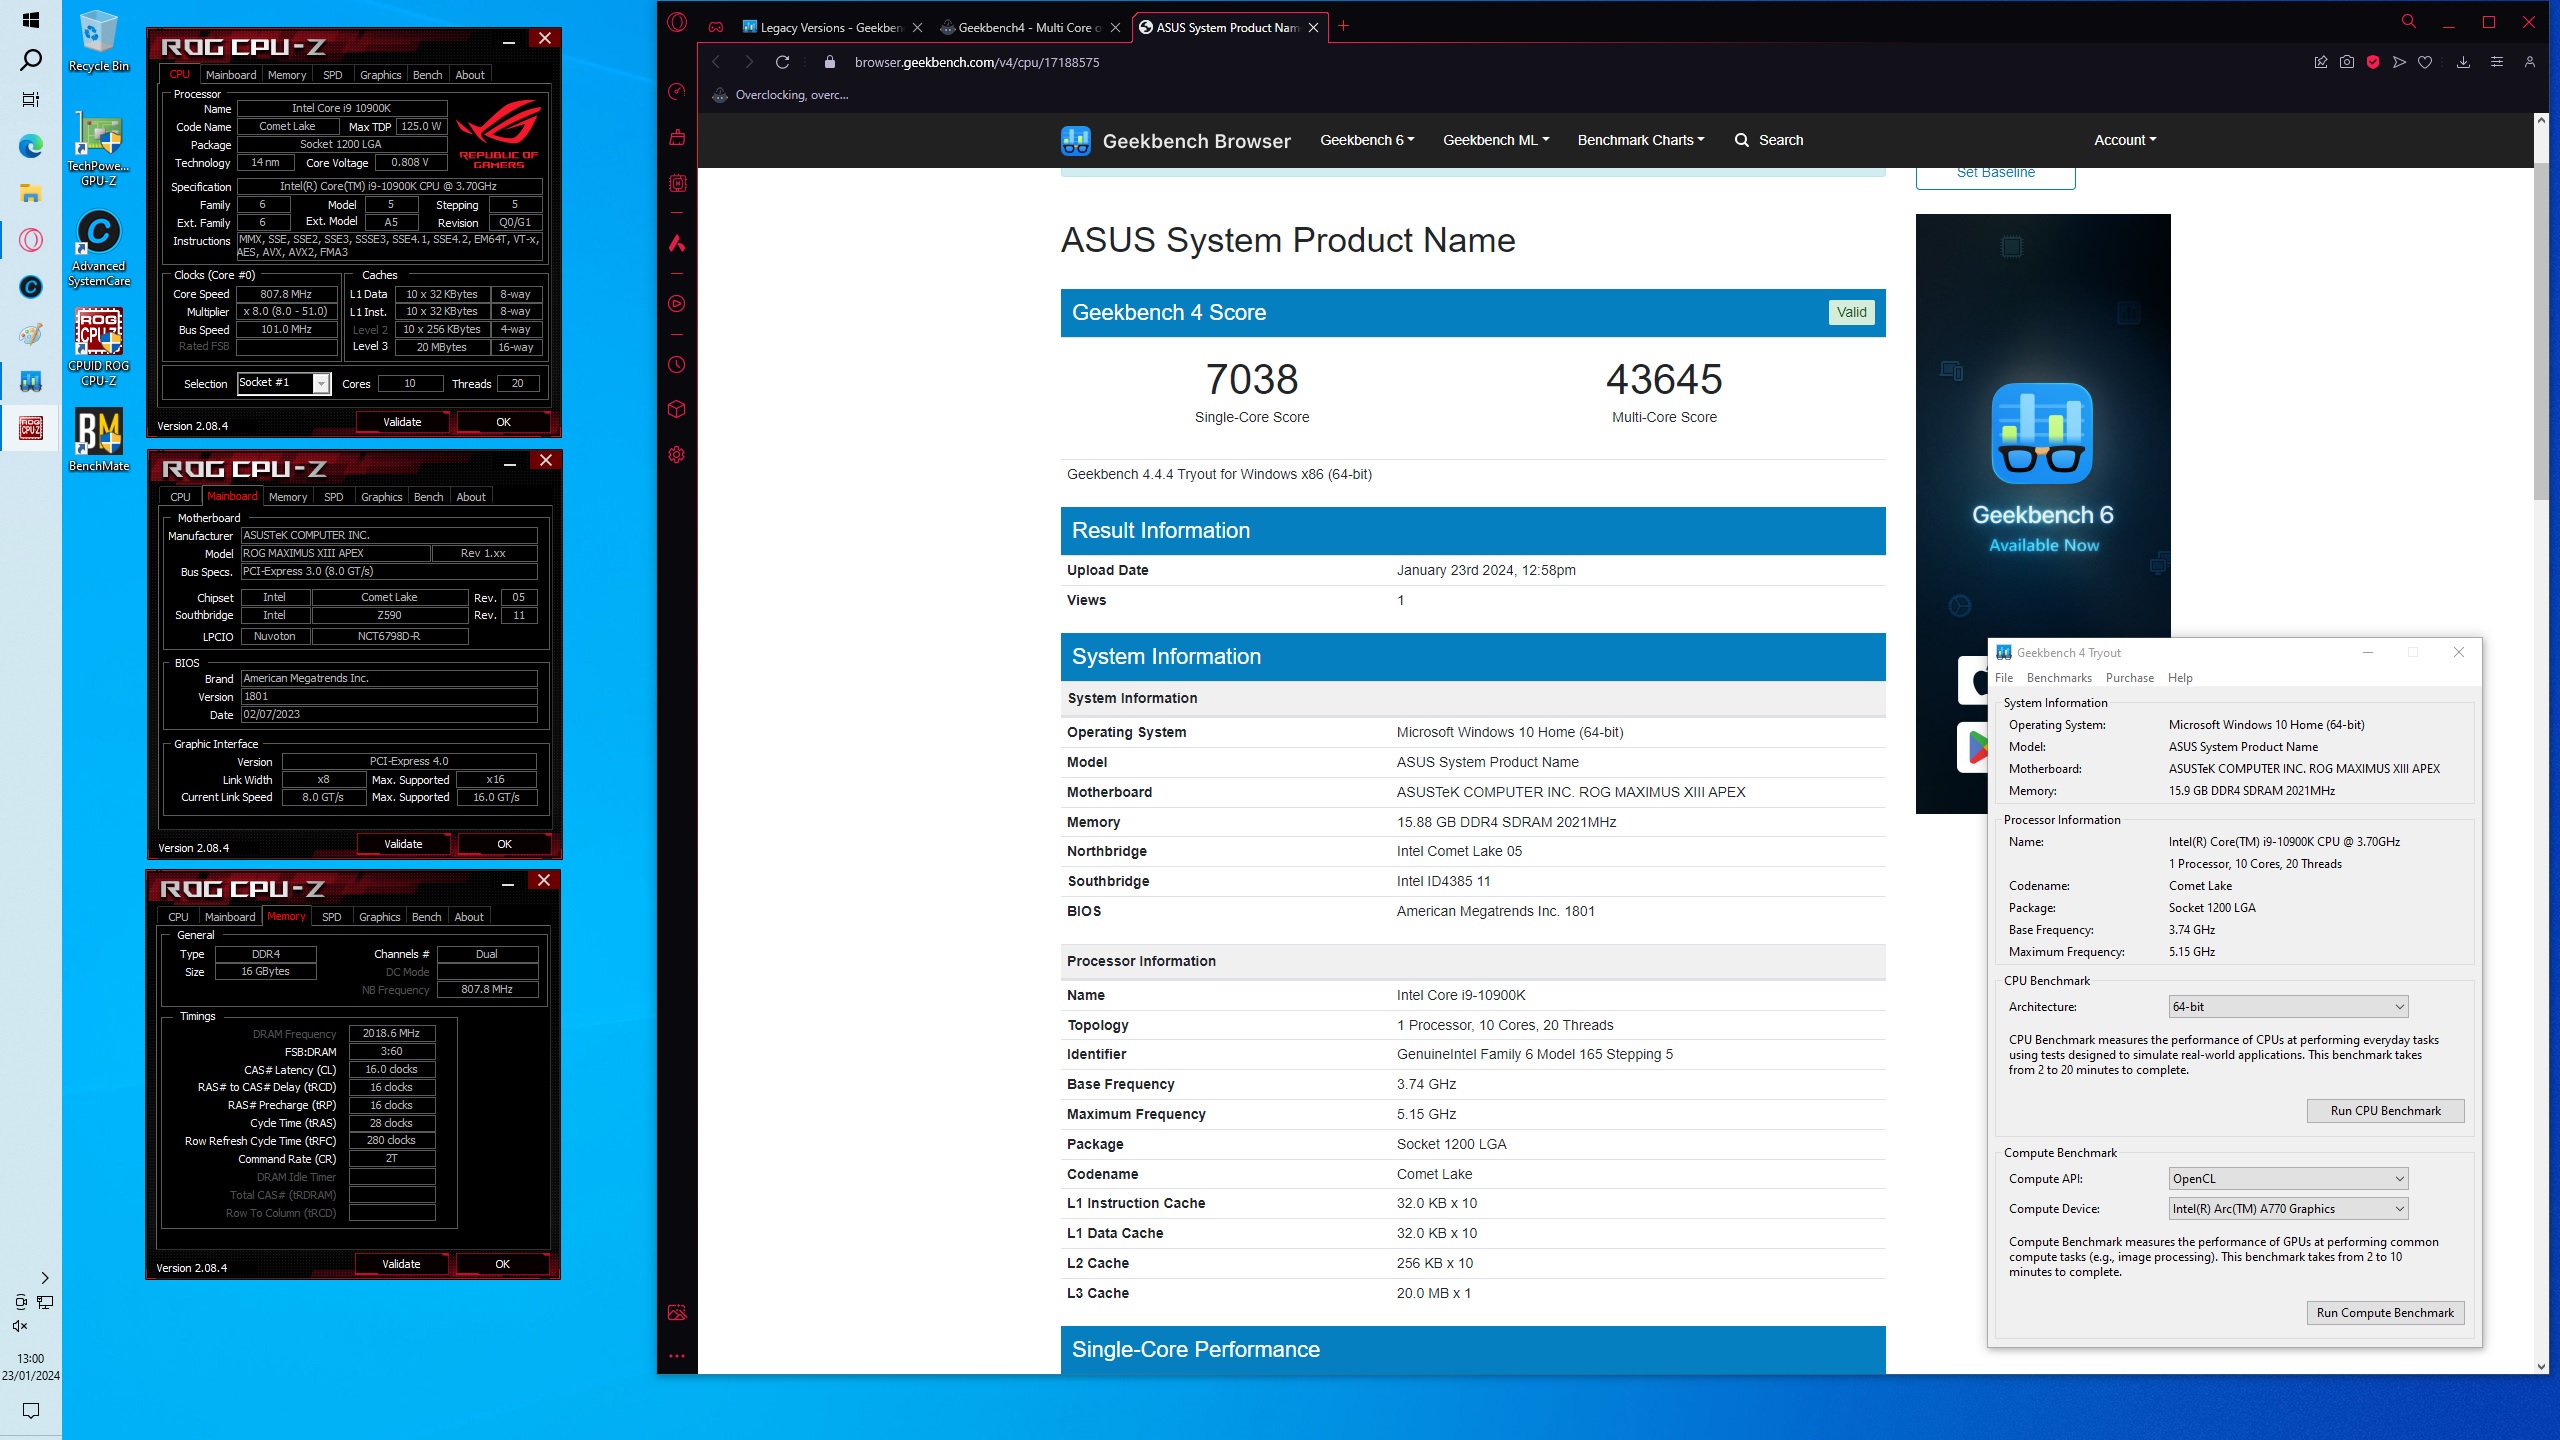2560x1440 pixels.
Task: Click Validate in top CPU-Z window
Action: tap(402, 422)
